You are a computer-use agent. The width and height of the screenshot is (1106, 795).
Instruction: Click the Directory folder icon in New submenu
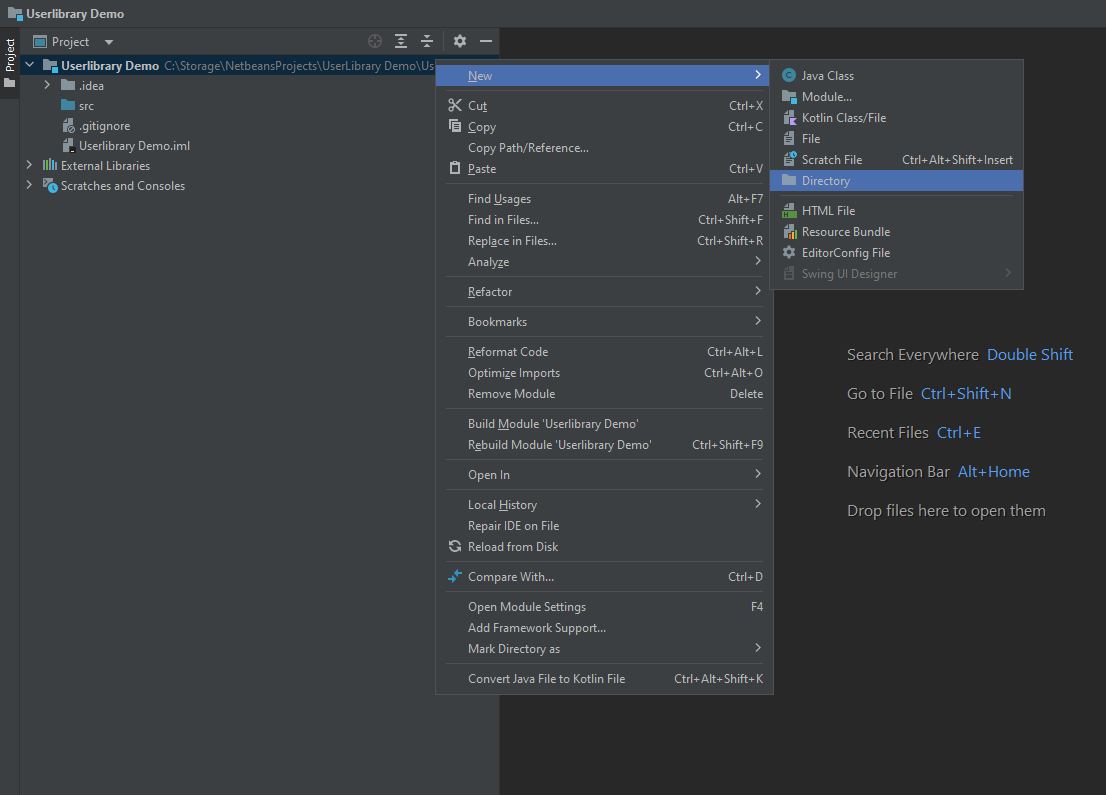click(x=789, y=180)
